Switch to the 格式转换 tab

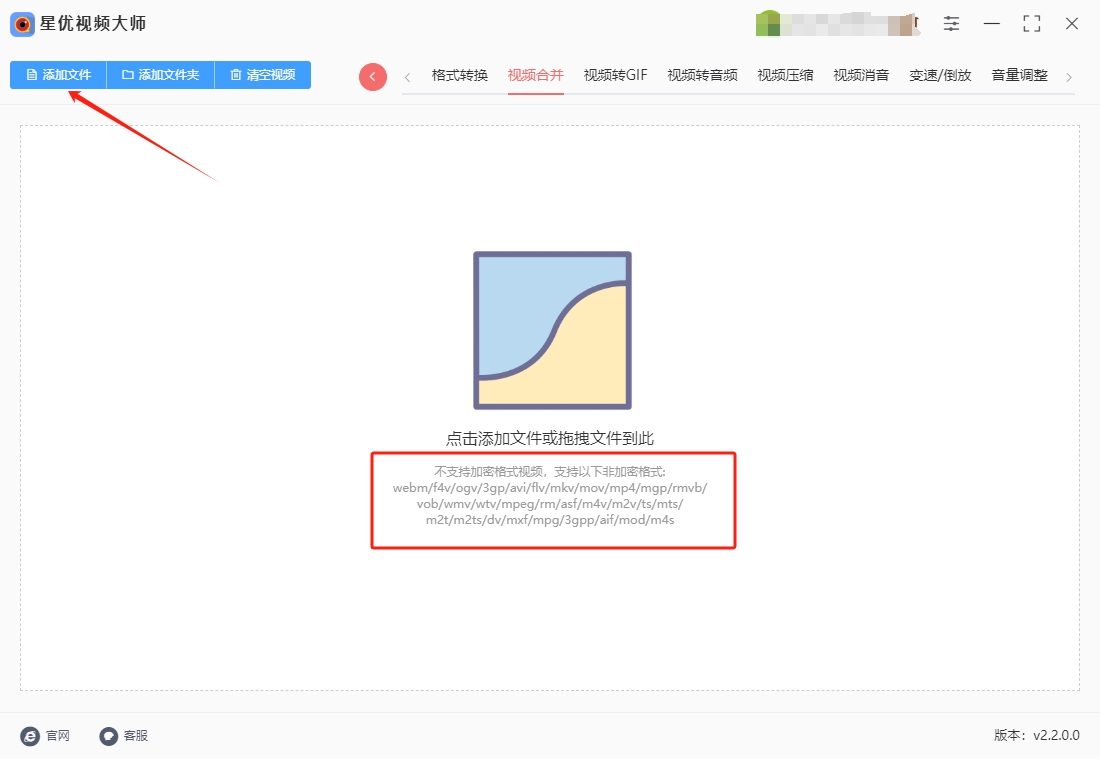point(460,75)
